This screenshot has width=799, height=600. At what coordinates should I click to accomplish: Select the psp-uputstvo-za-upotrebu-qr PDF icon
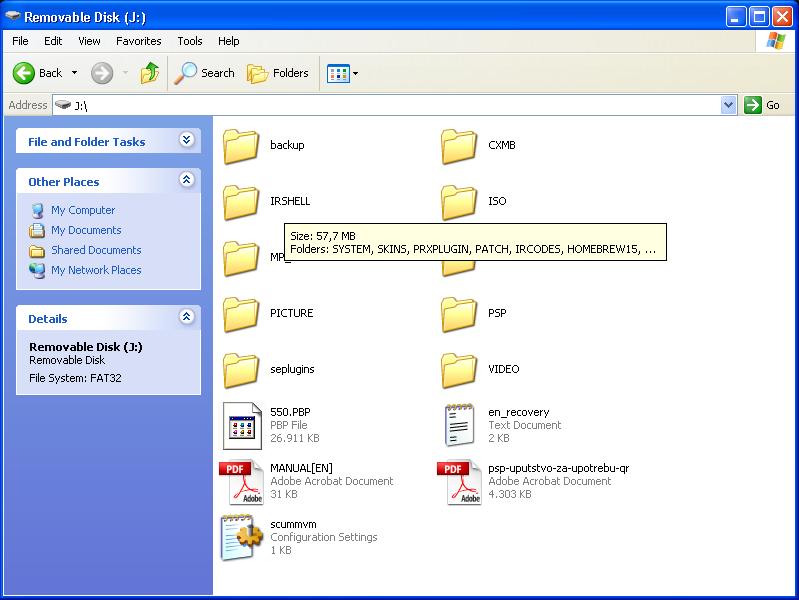(x=459, y=482)
